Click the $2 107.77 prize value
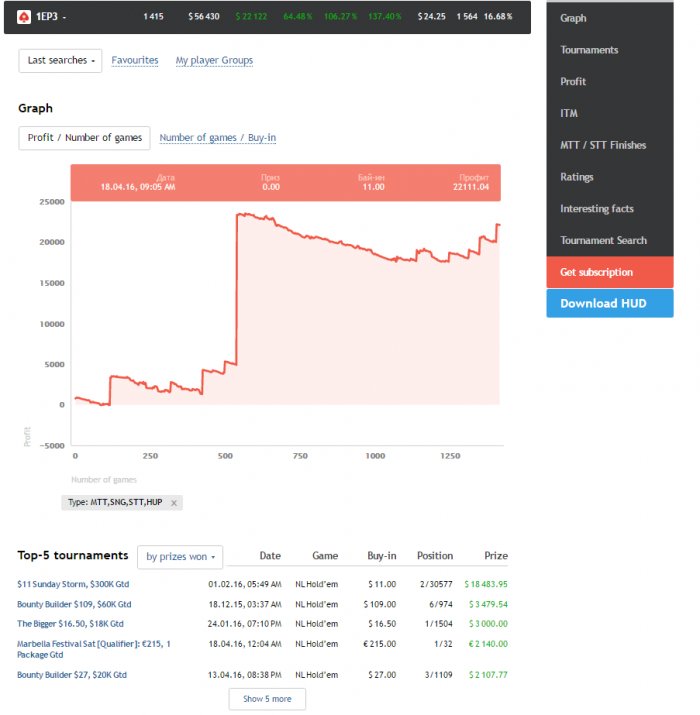The width and height of the screenshot is (700, 715). 488,675
